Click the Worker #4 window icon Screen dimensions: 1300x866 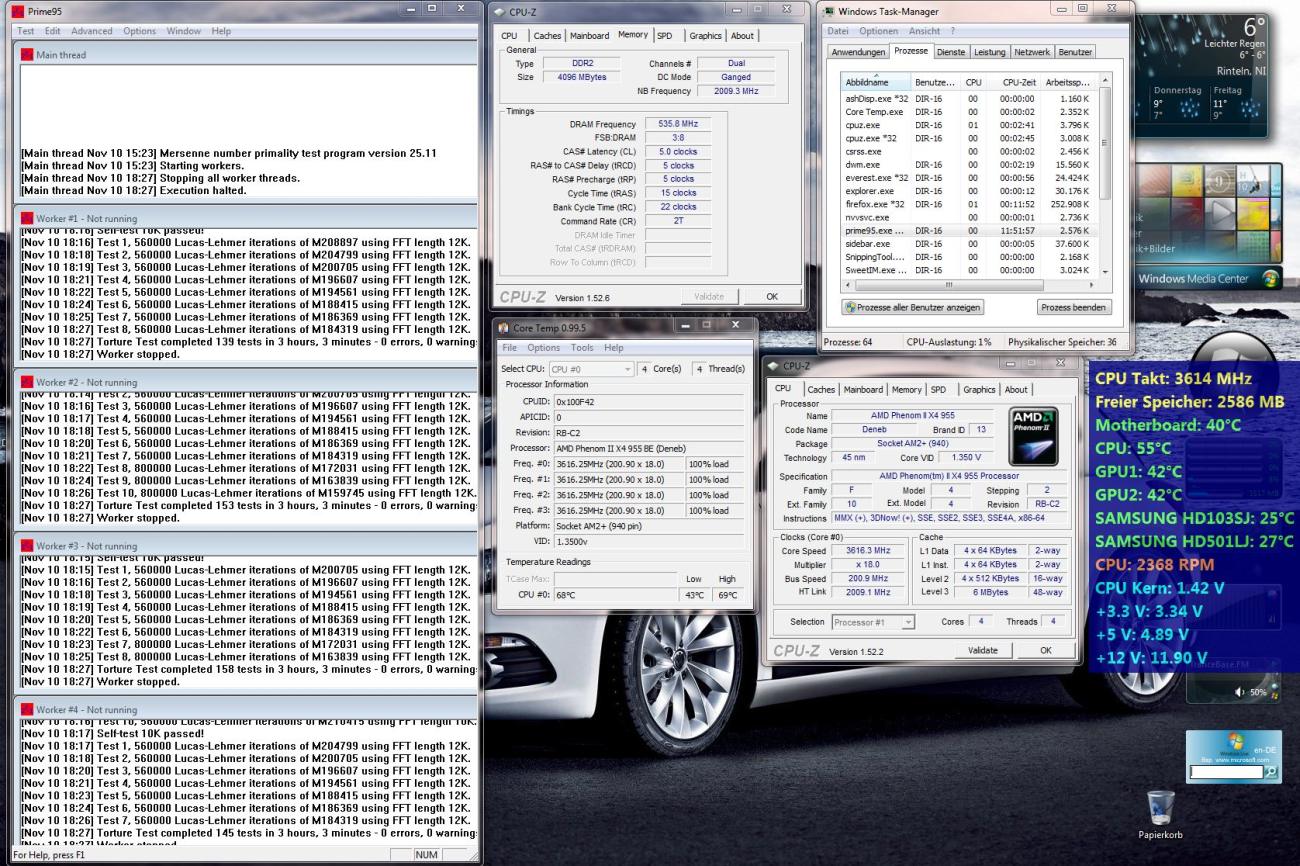[27, 710]
